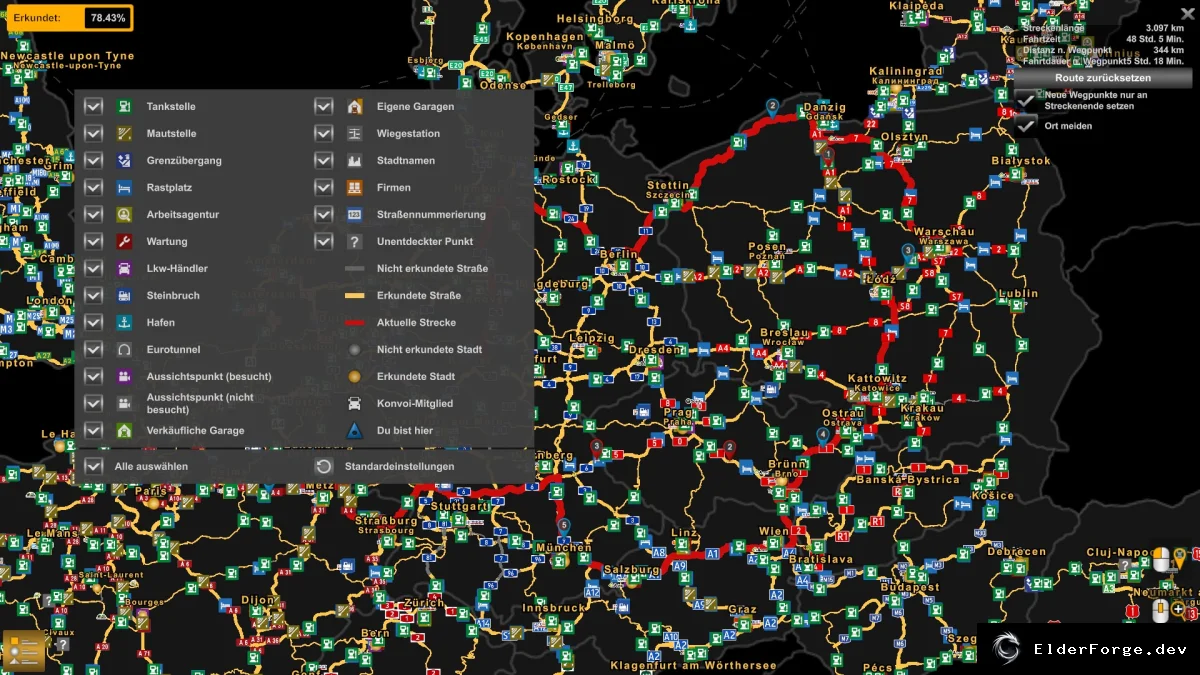Viewport: 1200px width, 675px height.
Task: Click the Streckenlänge value '3.097 km'
Action: [x=1164, y=28]
